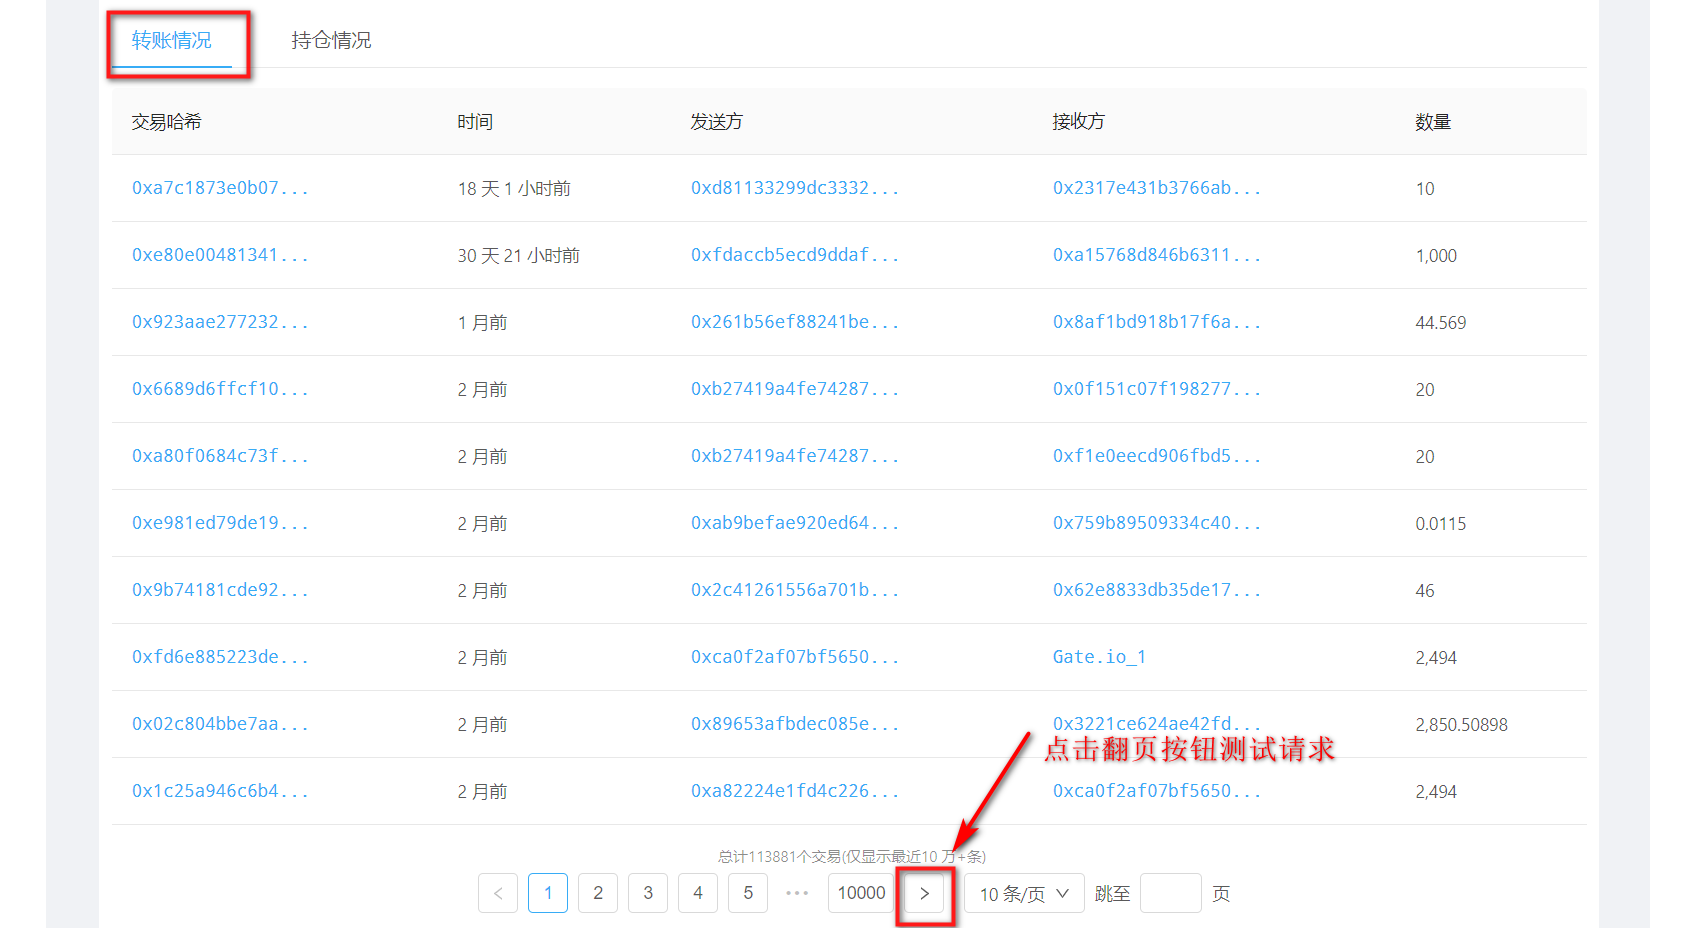Click the 1 月前 time cell
This screenshot has height=928, width=1696.
(483, 323)
